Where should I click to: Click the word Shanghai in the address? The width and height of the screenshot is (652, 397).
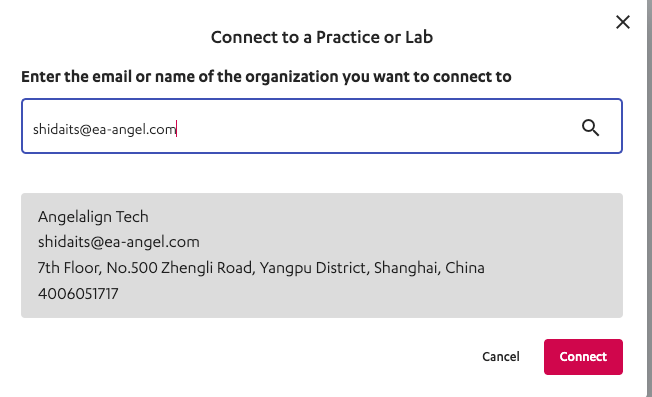click(x=407, y=268)
